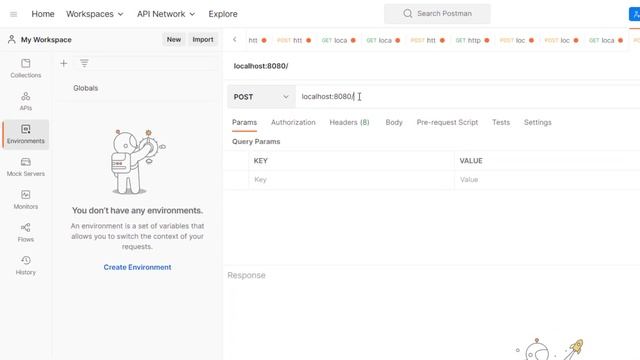Open the POST method dropdown
Viewport: 640px width, 360px height.
tap(261, 97)
